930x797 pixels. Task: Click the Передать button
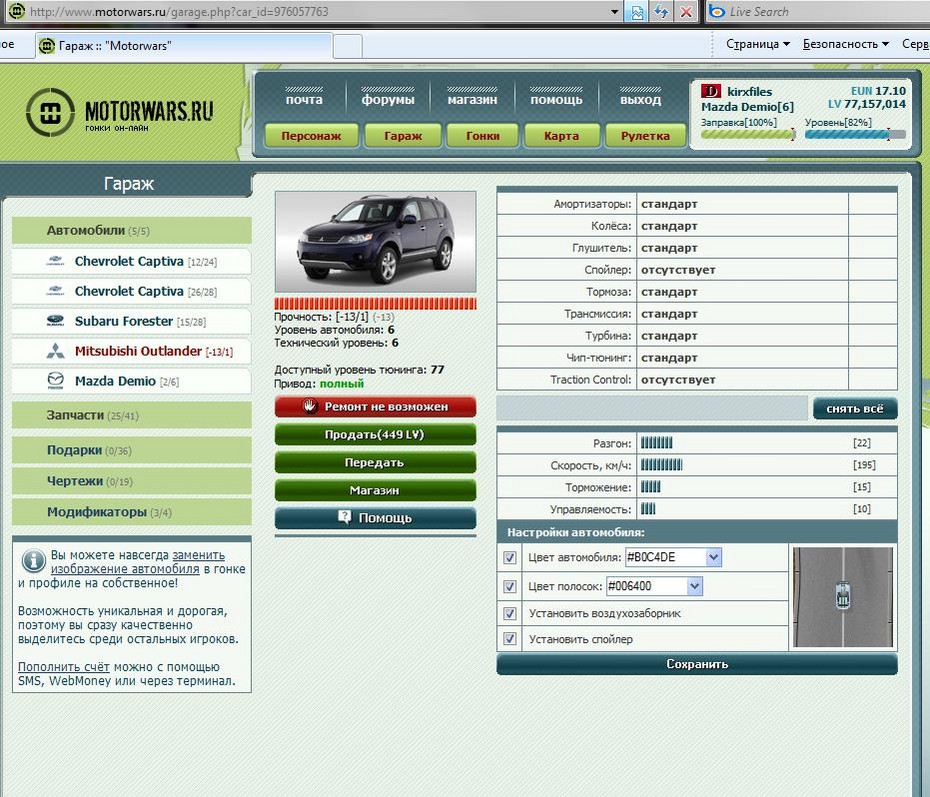(x=375, y=463)
